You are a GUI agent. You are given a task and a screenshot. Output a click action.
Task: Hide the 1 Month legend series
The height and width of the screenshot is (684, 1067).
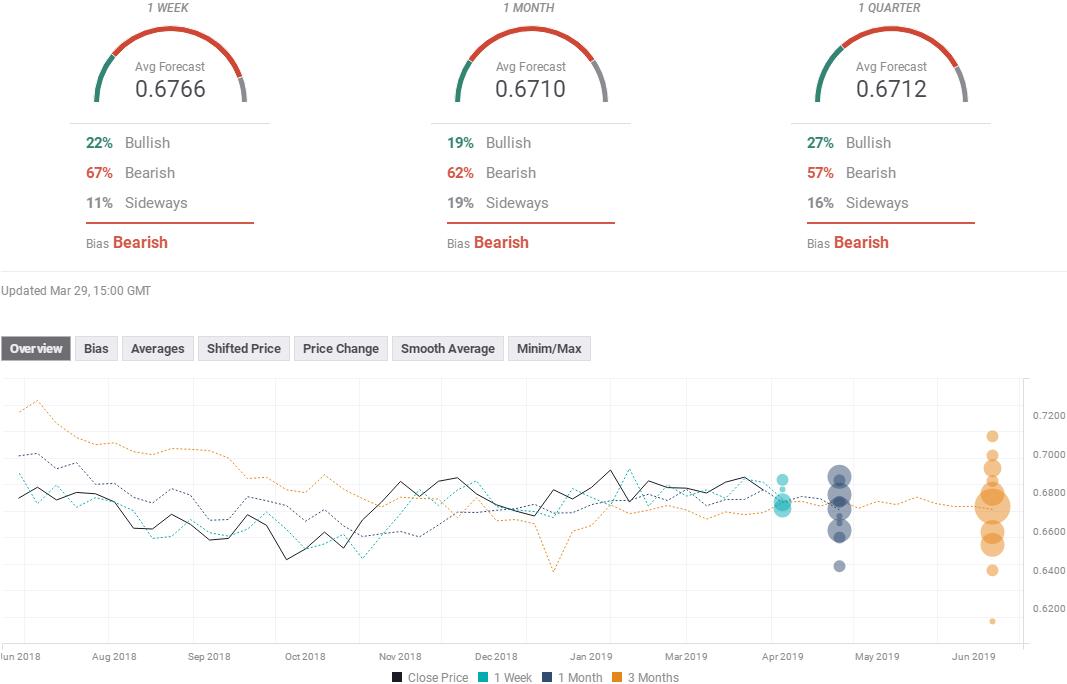(x=572, y=677)
